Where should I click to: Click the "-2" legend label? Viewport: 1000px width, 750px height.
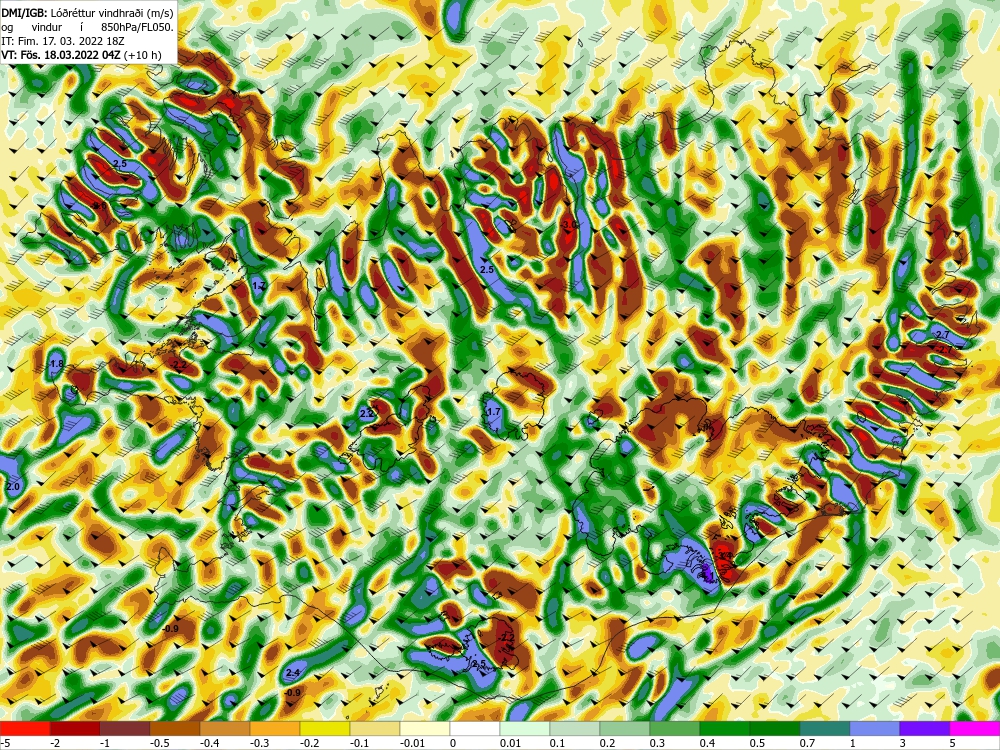(55, 743)
